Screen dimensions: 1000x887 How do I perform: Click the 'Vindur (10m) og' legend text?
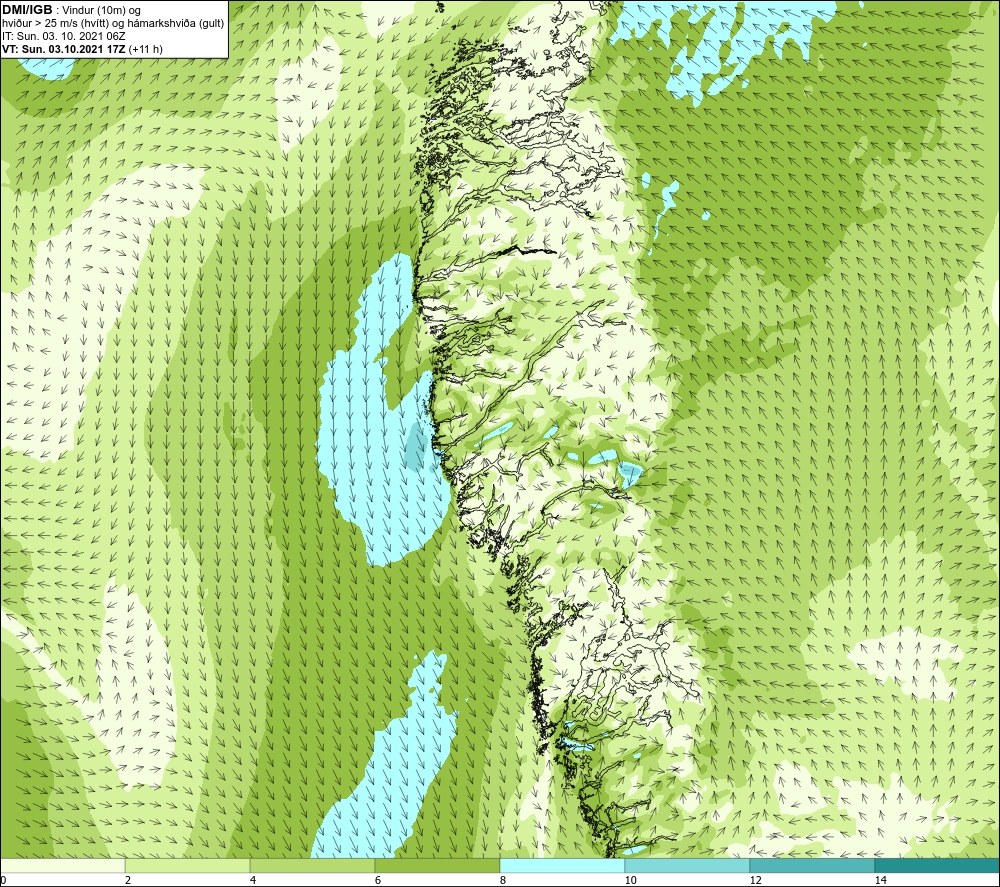103,11
